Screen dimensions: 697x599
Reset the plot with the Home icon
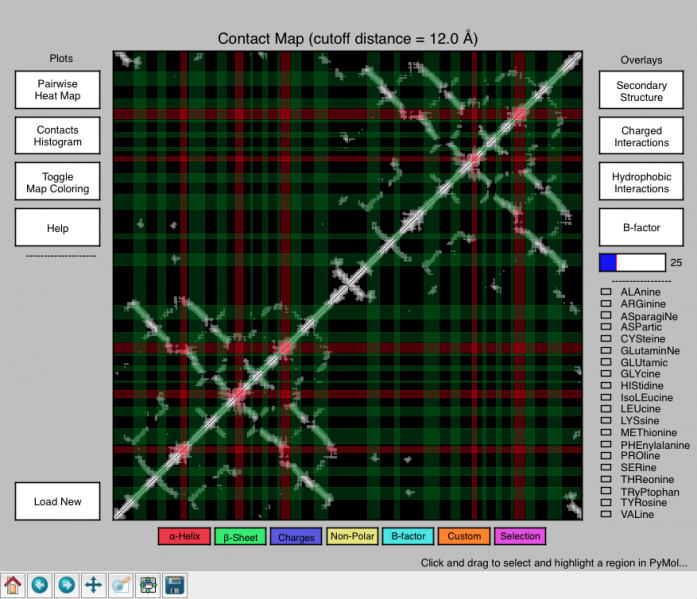(13, 584)
